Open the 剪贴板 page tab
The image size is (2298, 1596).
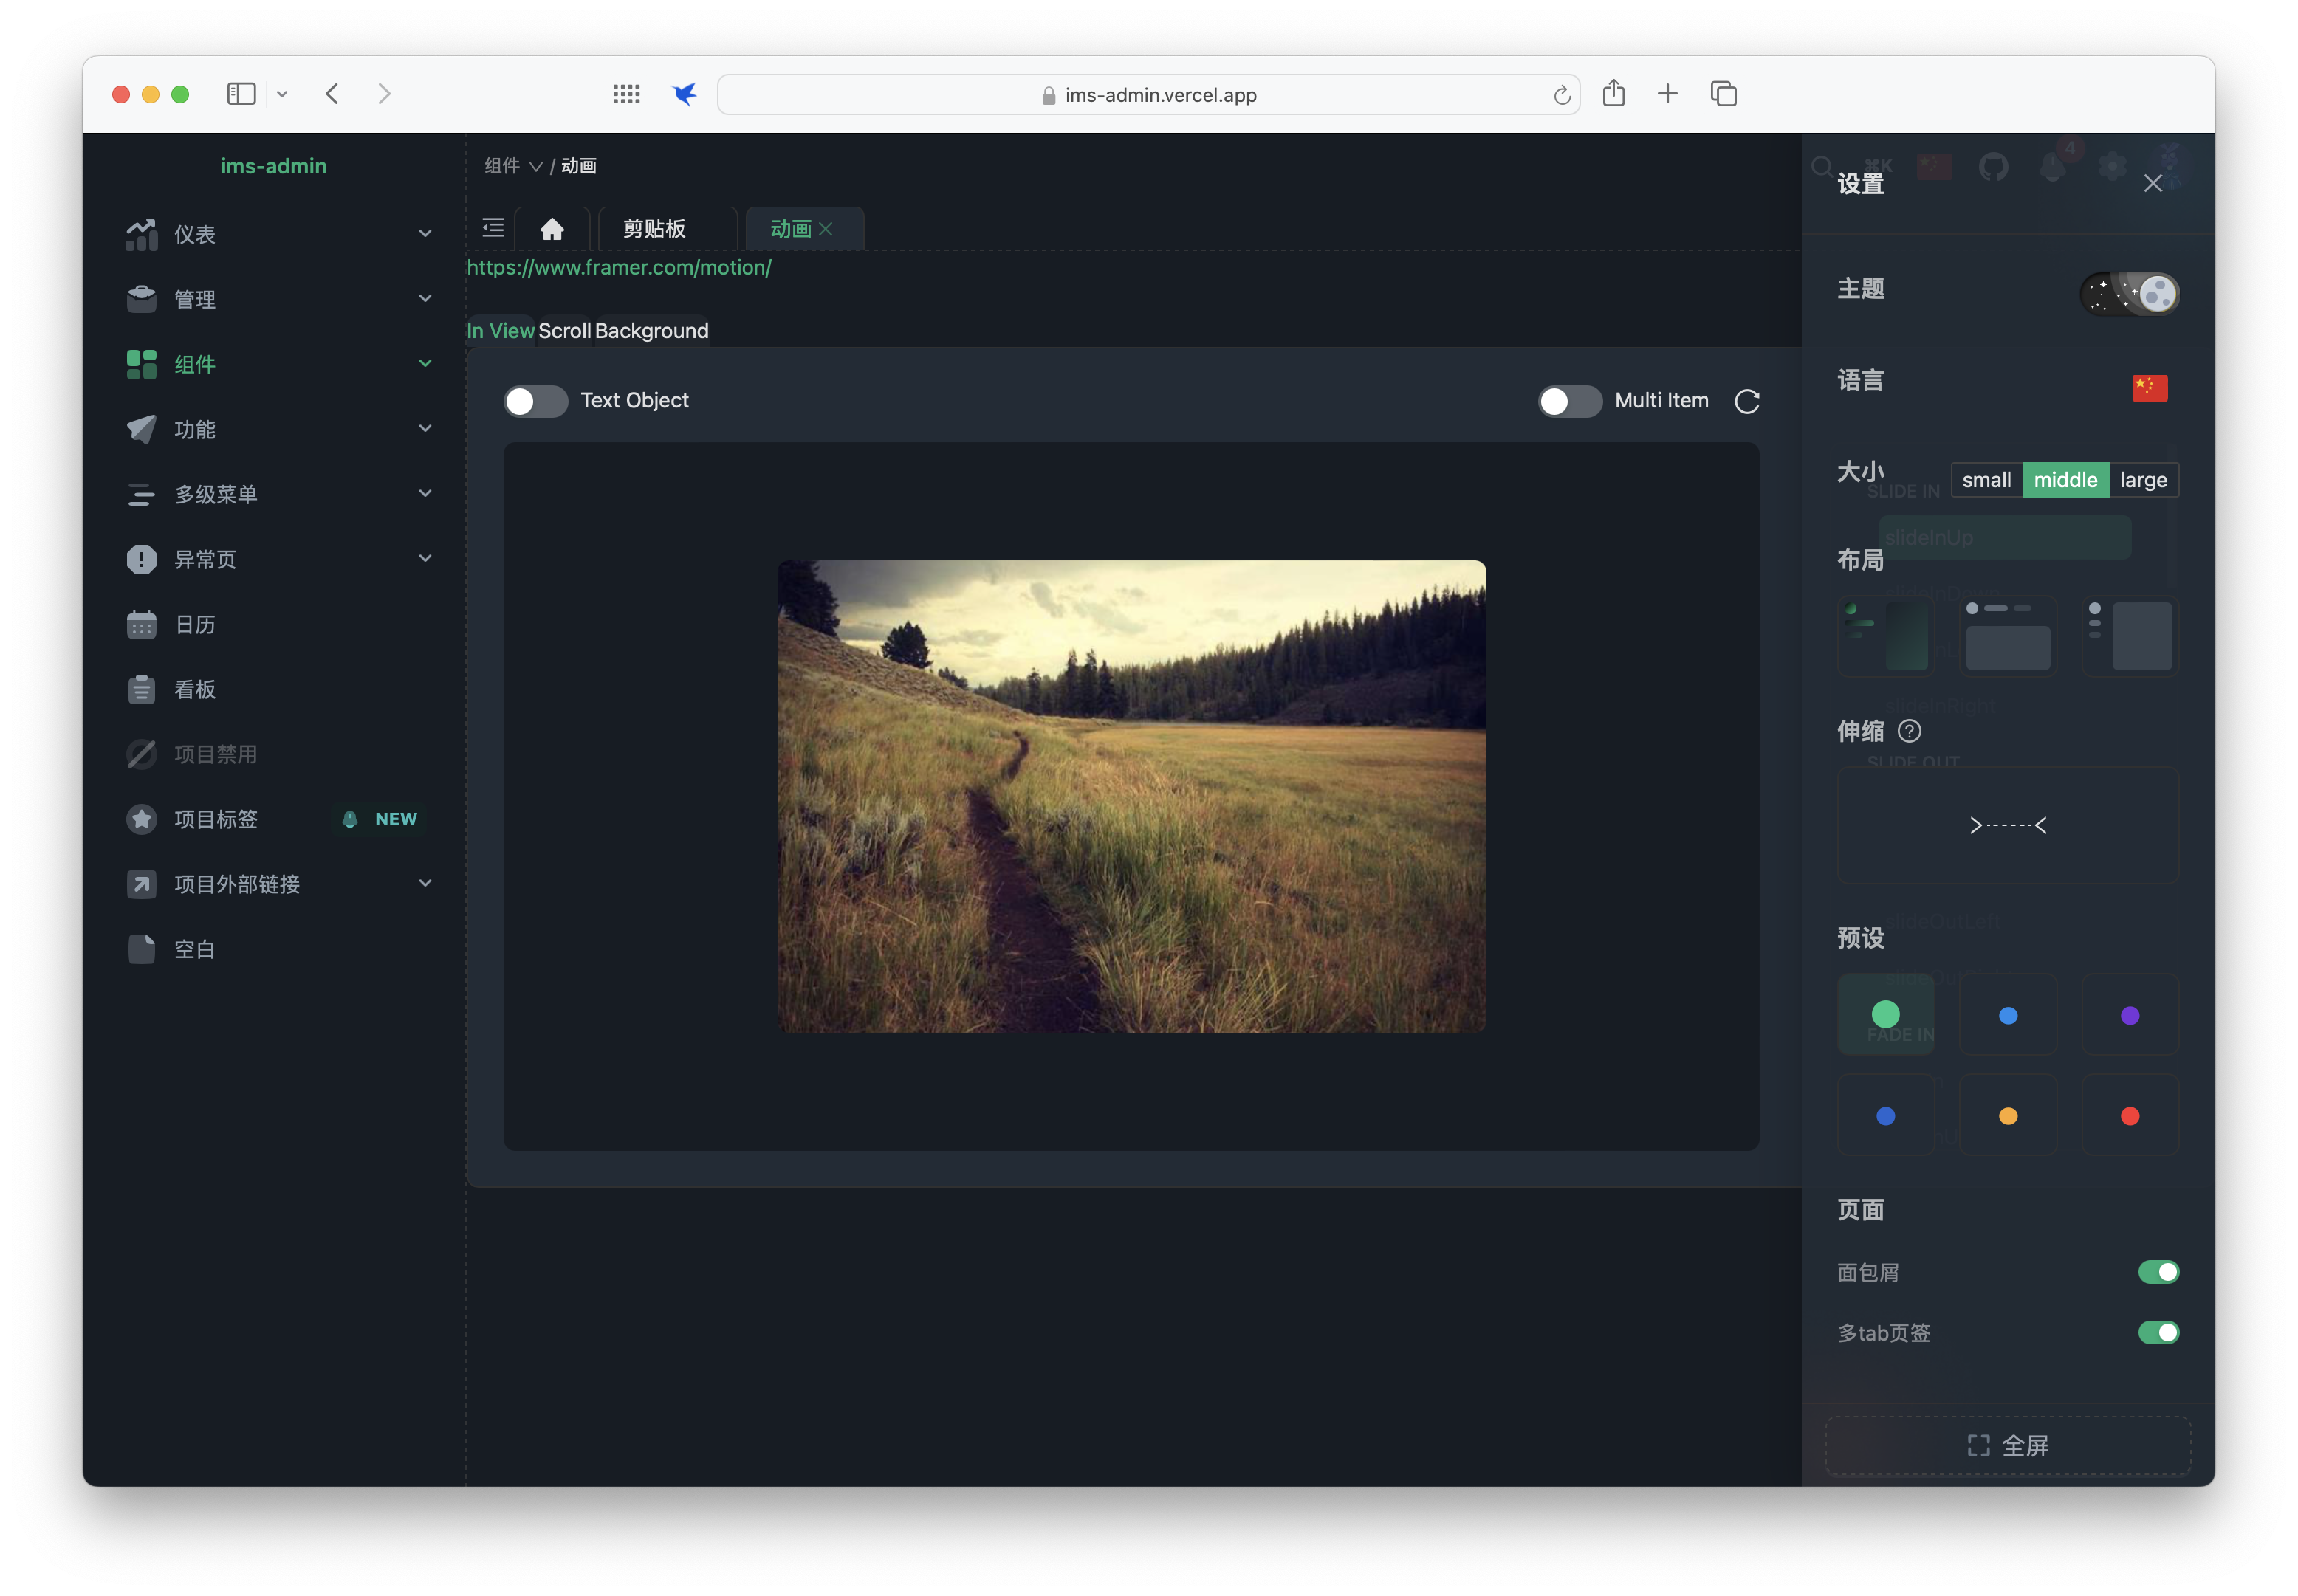click(x=654, y=229)
